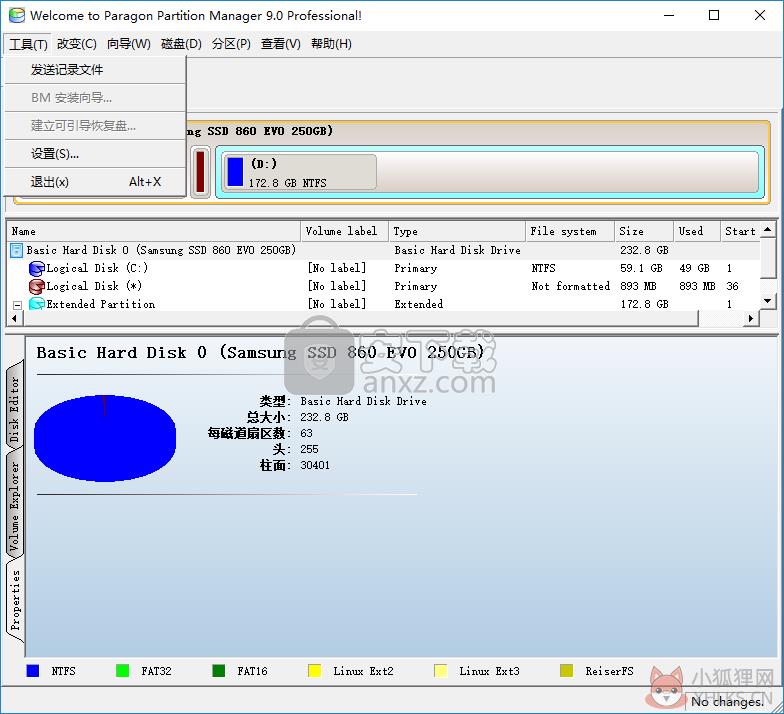Viewport: 784px width, 714px height.
Task: Minimize the Paragon Partition Manager window
Action: [669, 16]
